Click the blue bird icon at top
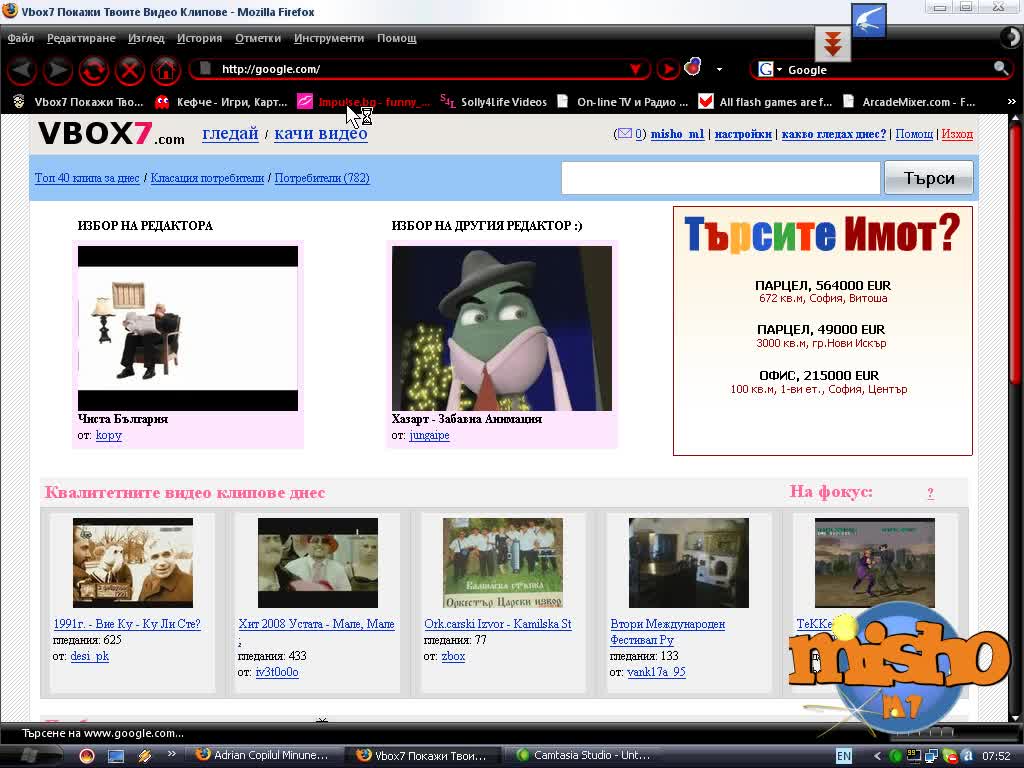 click(869, 20)
